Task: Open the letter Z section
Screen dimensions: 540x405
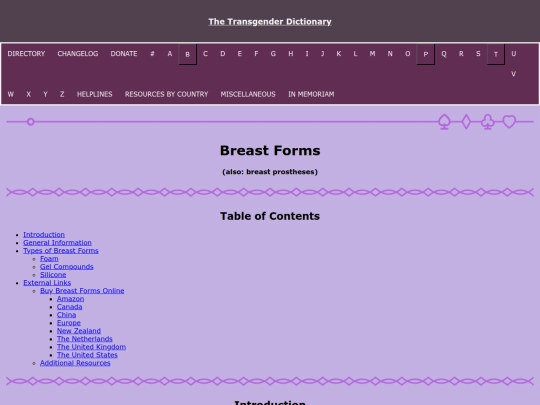Action: [62, 94]
